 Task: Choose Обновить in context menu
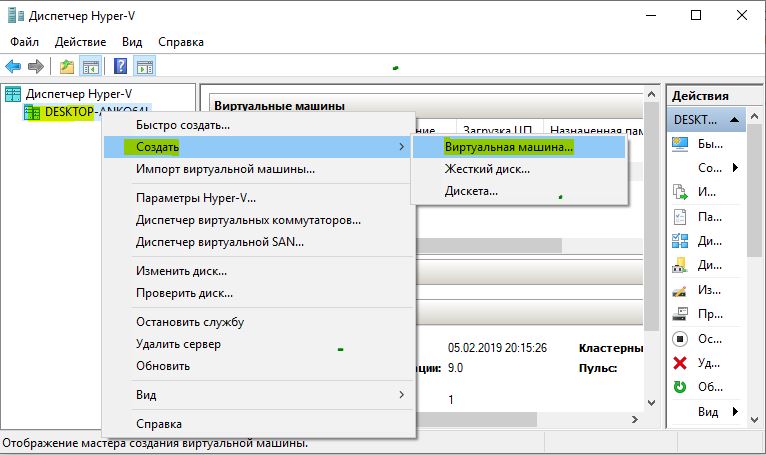[x=259, y=366]
